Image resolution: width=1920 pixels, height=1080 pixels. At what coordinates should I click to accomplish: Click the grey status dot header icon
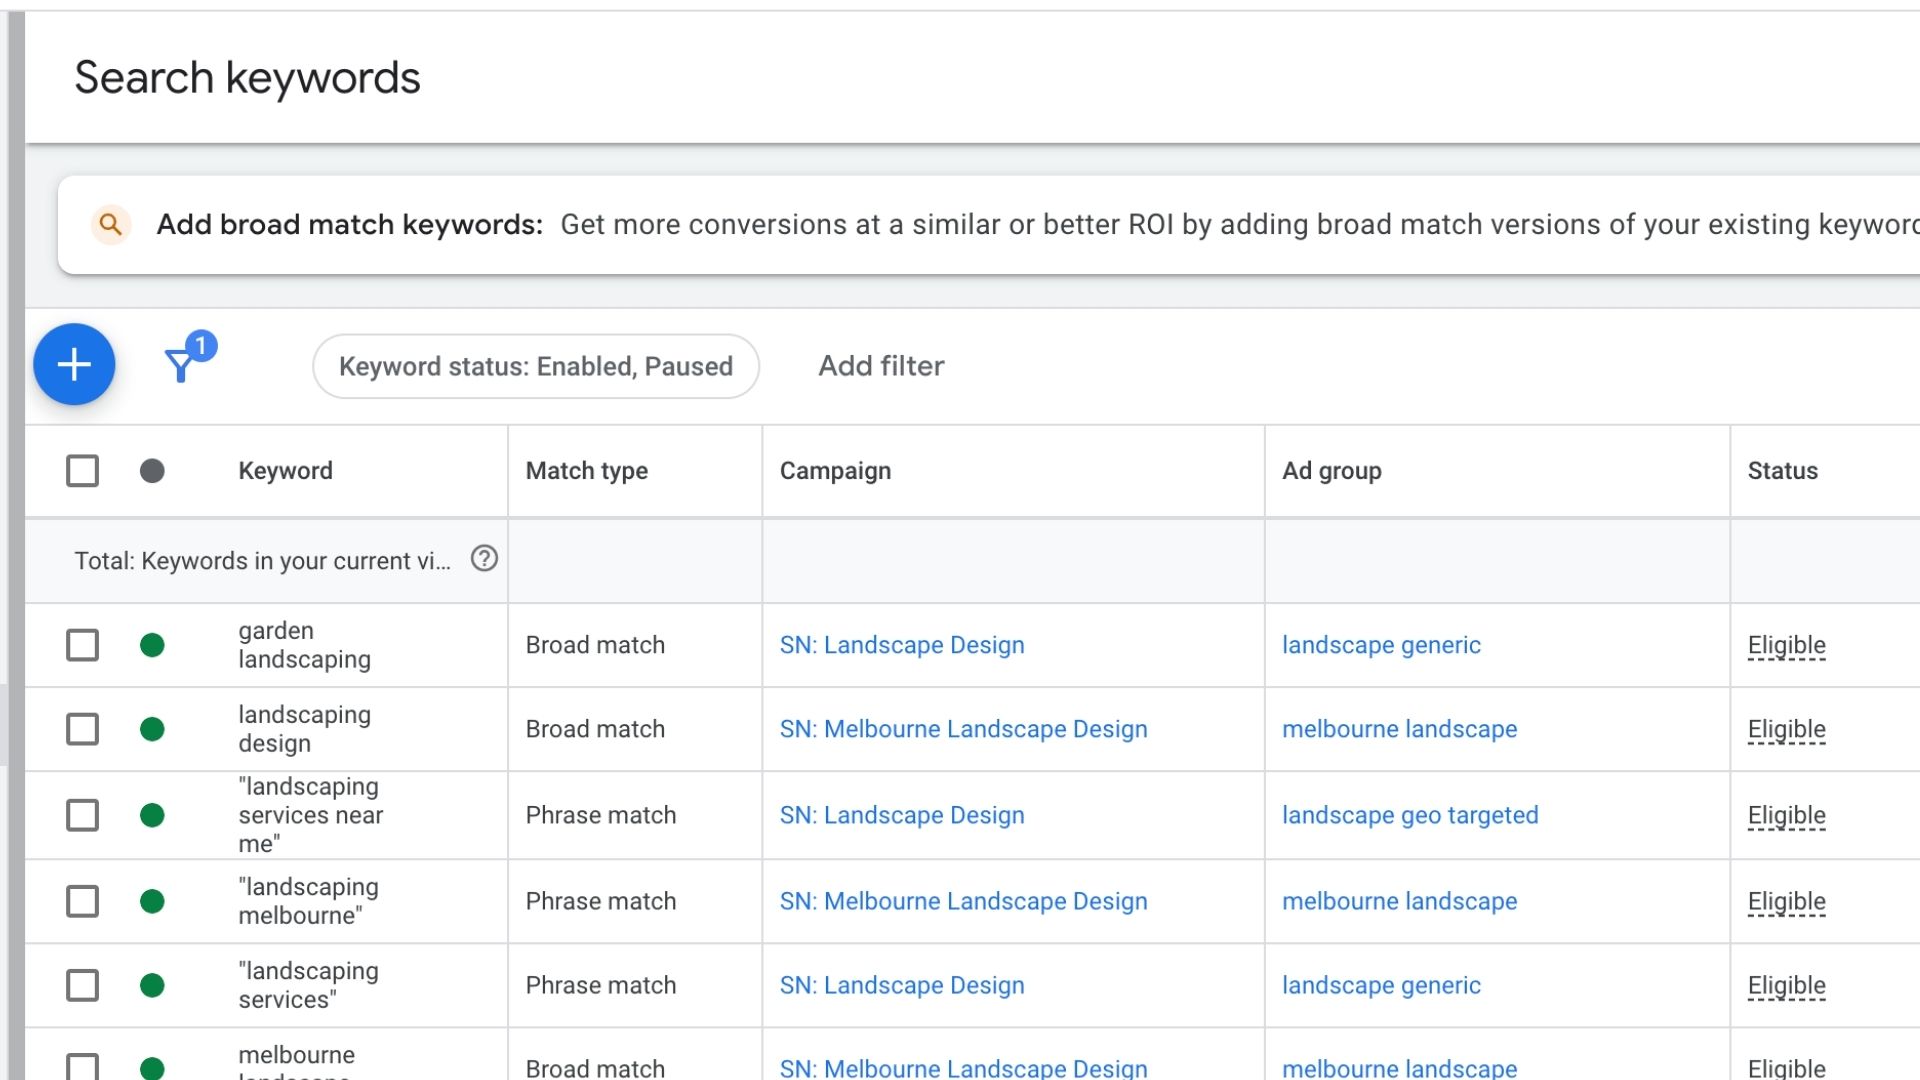click(x=150, y=471)
